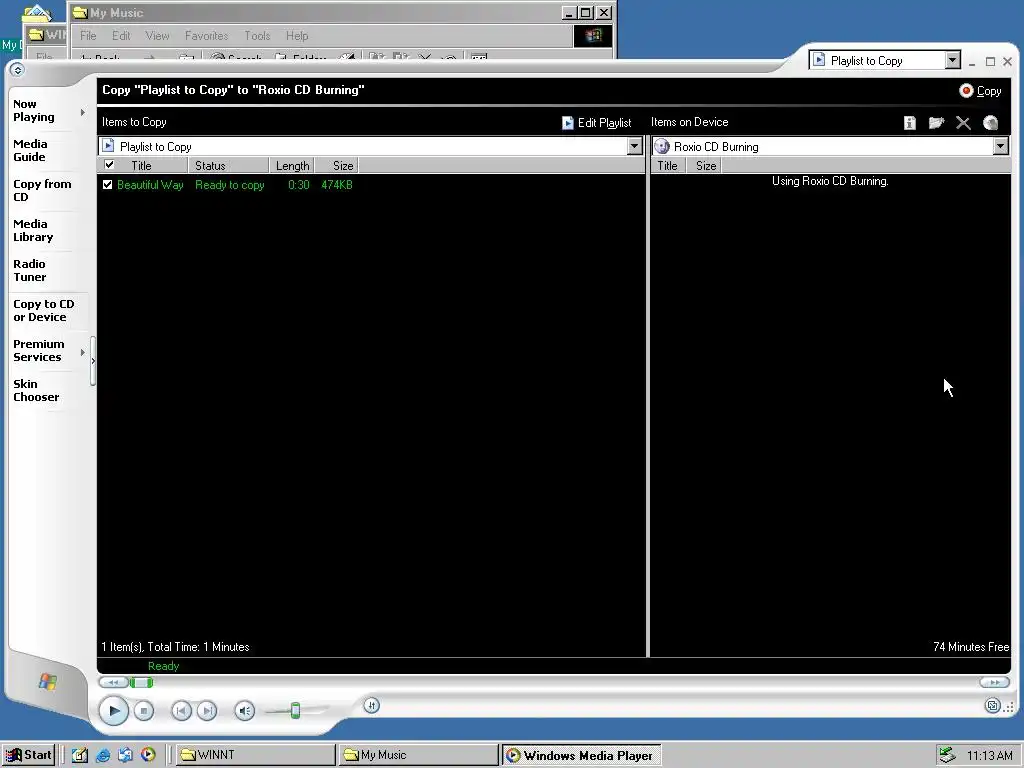Open the Items to Copy playlist dropdown
The width and height of the screenshot is (1024, 768).
click(635, 146)
